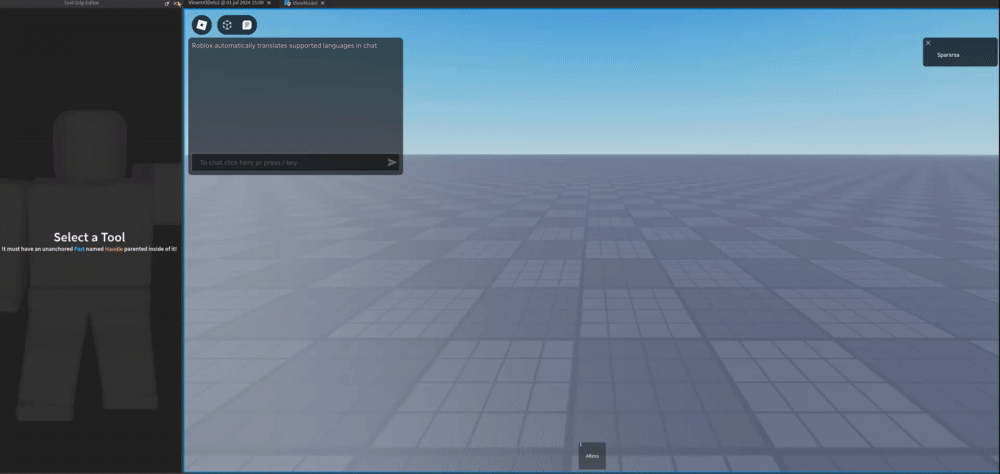Click the cube-shaped topbar icon
Viewport: 1000px width, 474px height.
228,25
